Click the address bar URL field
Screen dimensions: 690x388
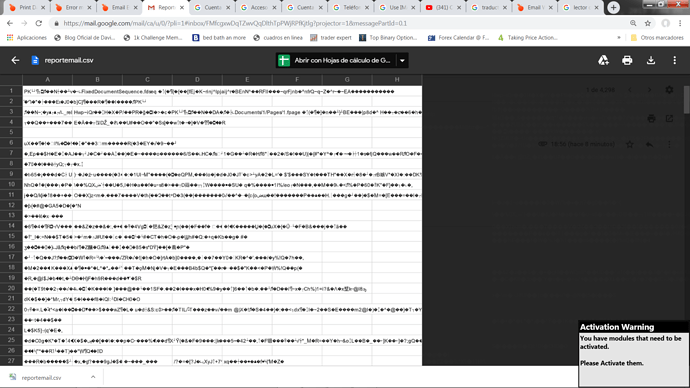[343, 23]
